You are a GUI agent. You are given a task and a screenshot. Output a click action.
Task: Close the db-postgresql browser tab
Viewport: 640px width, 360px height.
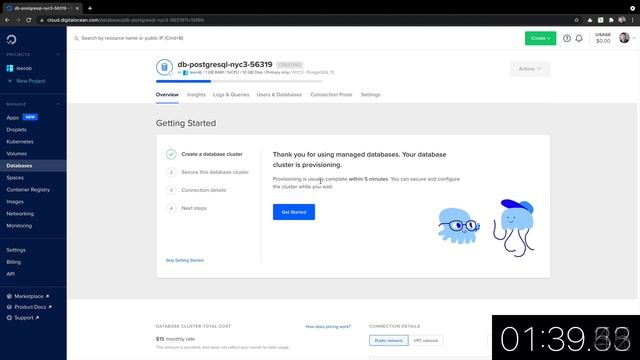77,8
